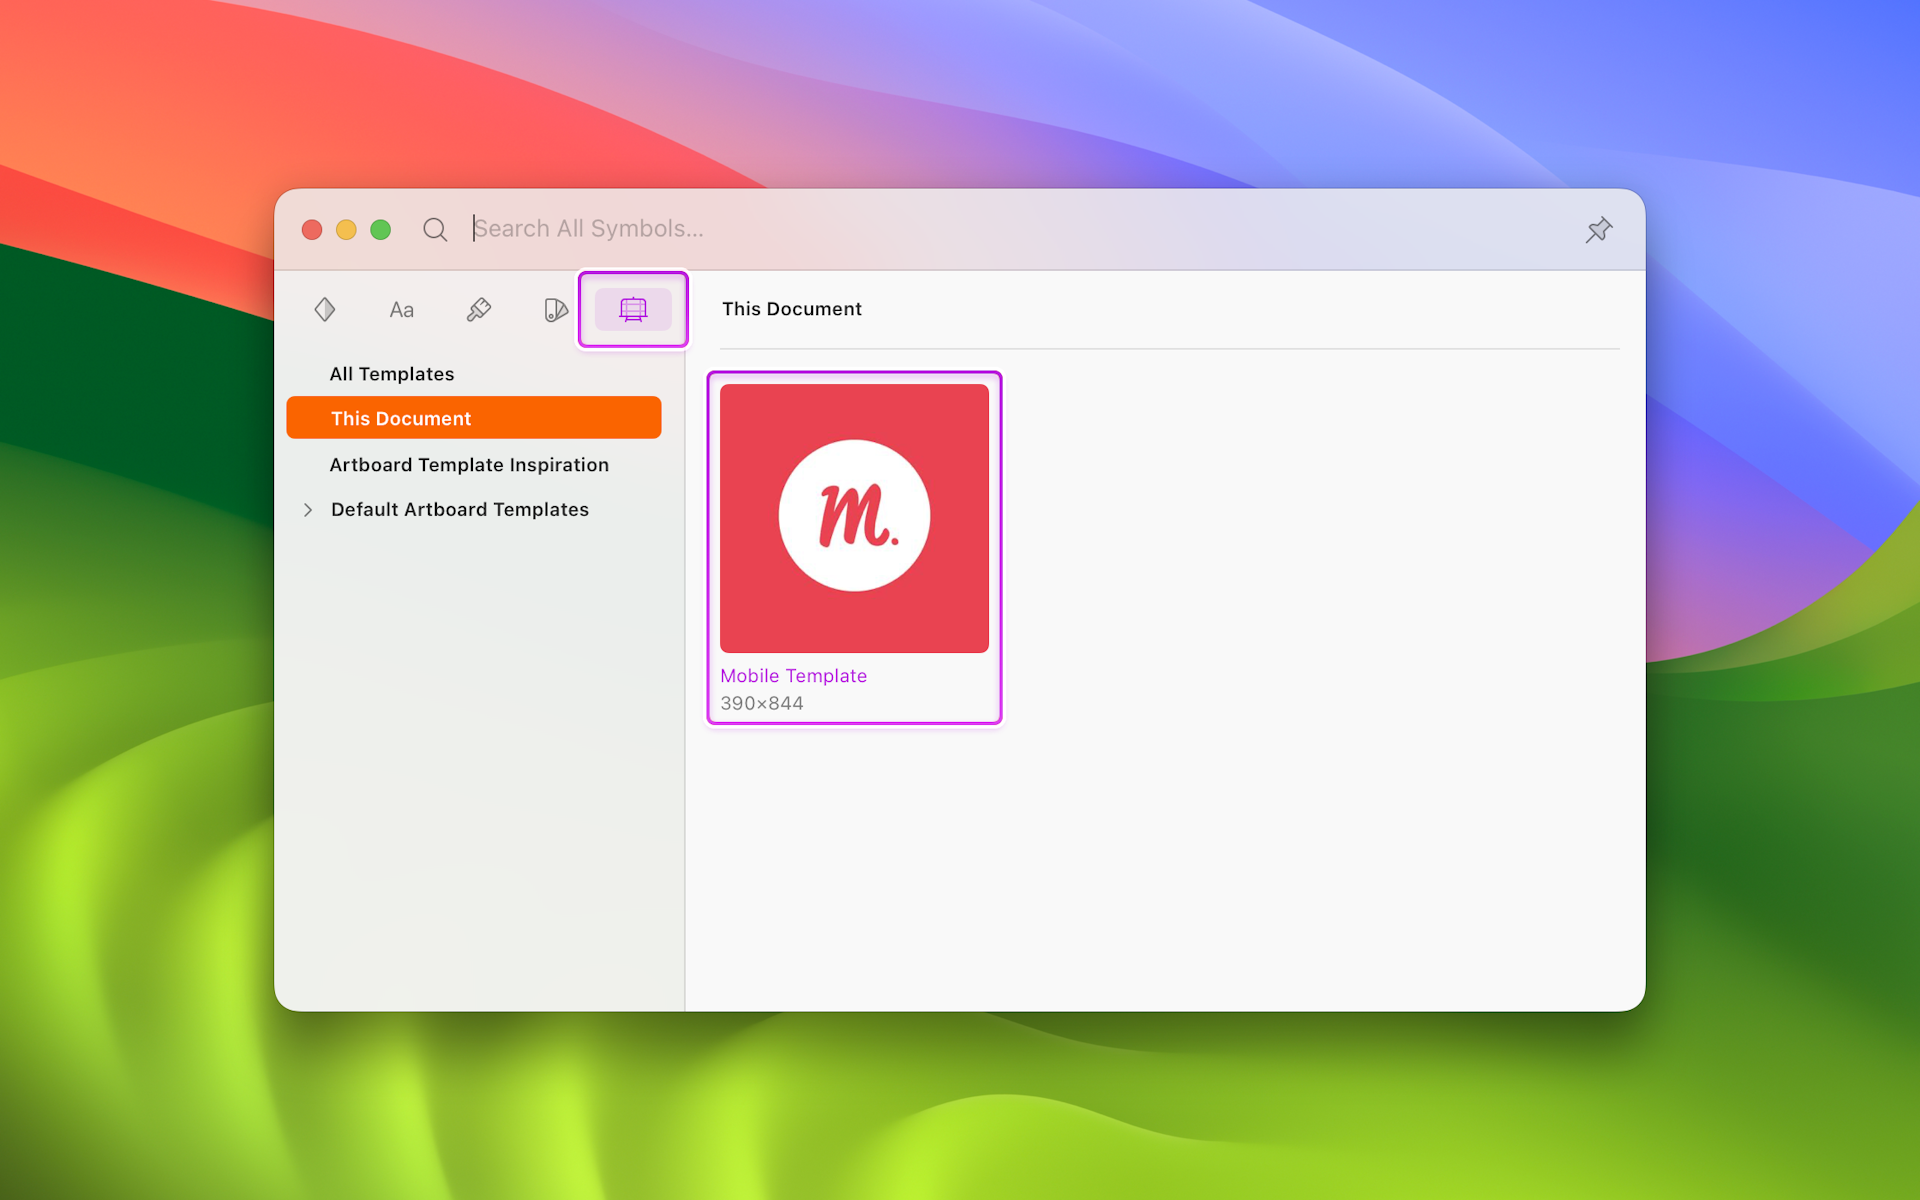Select Artboard Template Inspiration list item
Viewport: 1920px width, 1200px height.
(471, 463)
